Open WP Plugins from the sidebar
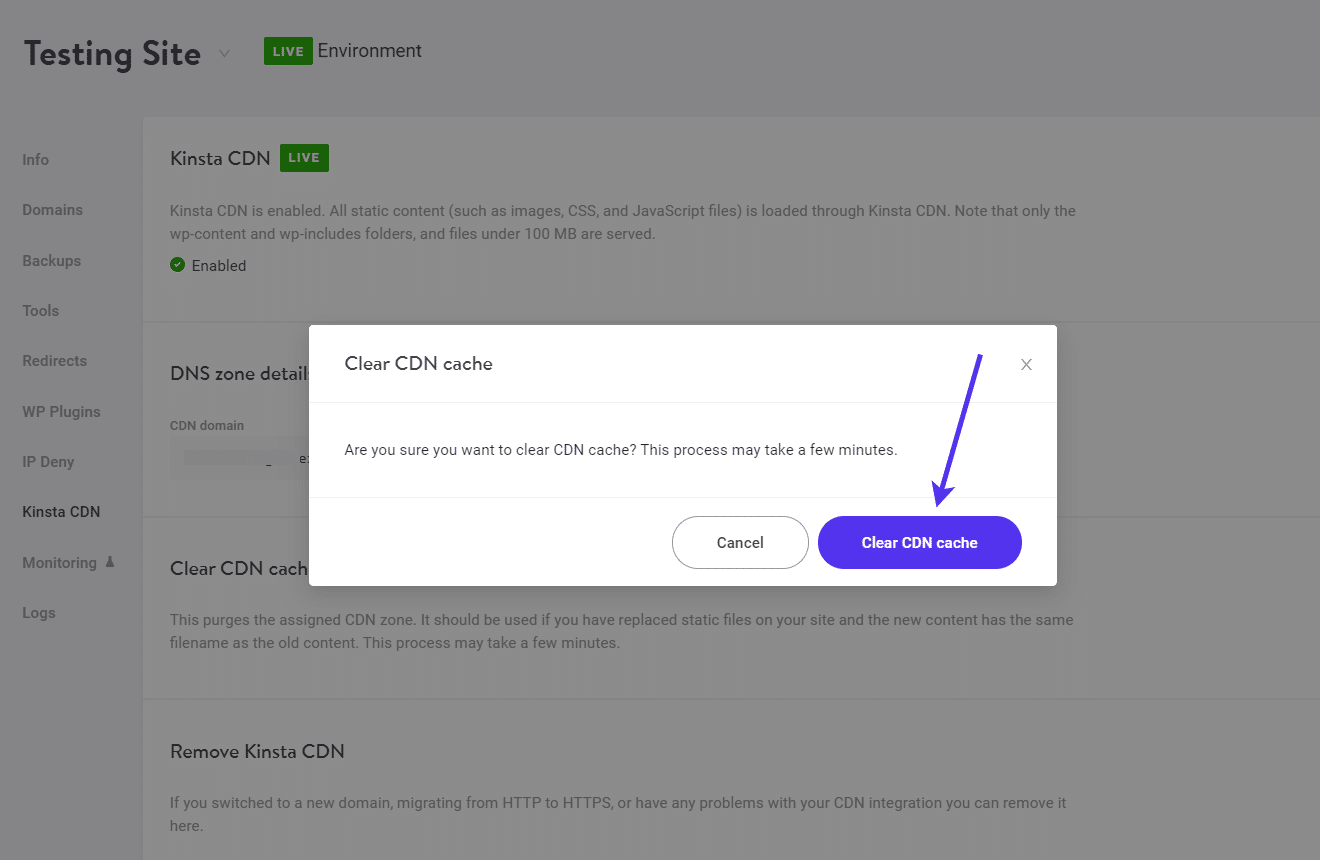 (61, 411)
